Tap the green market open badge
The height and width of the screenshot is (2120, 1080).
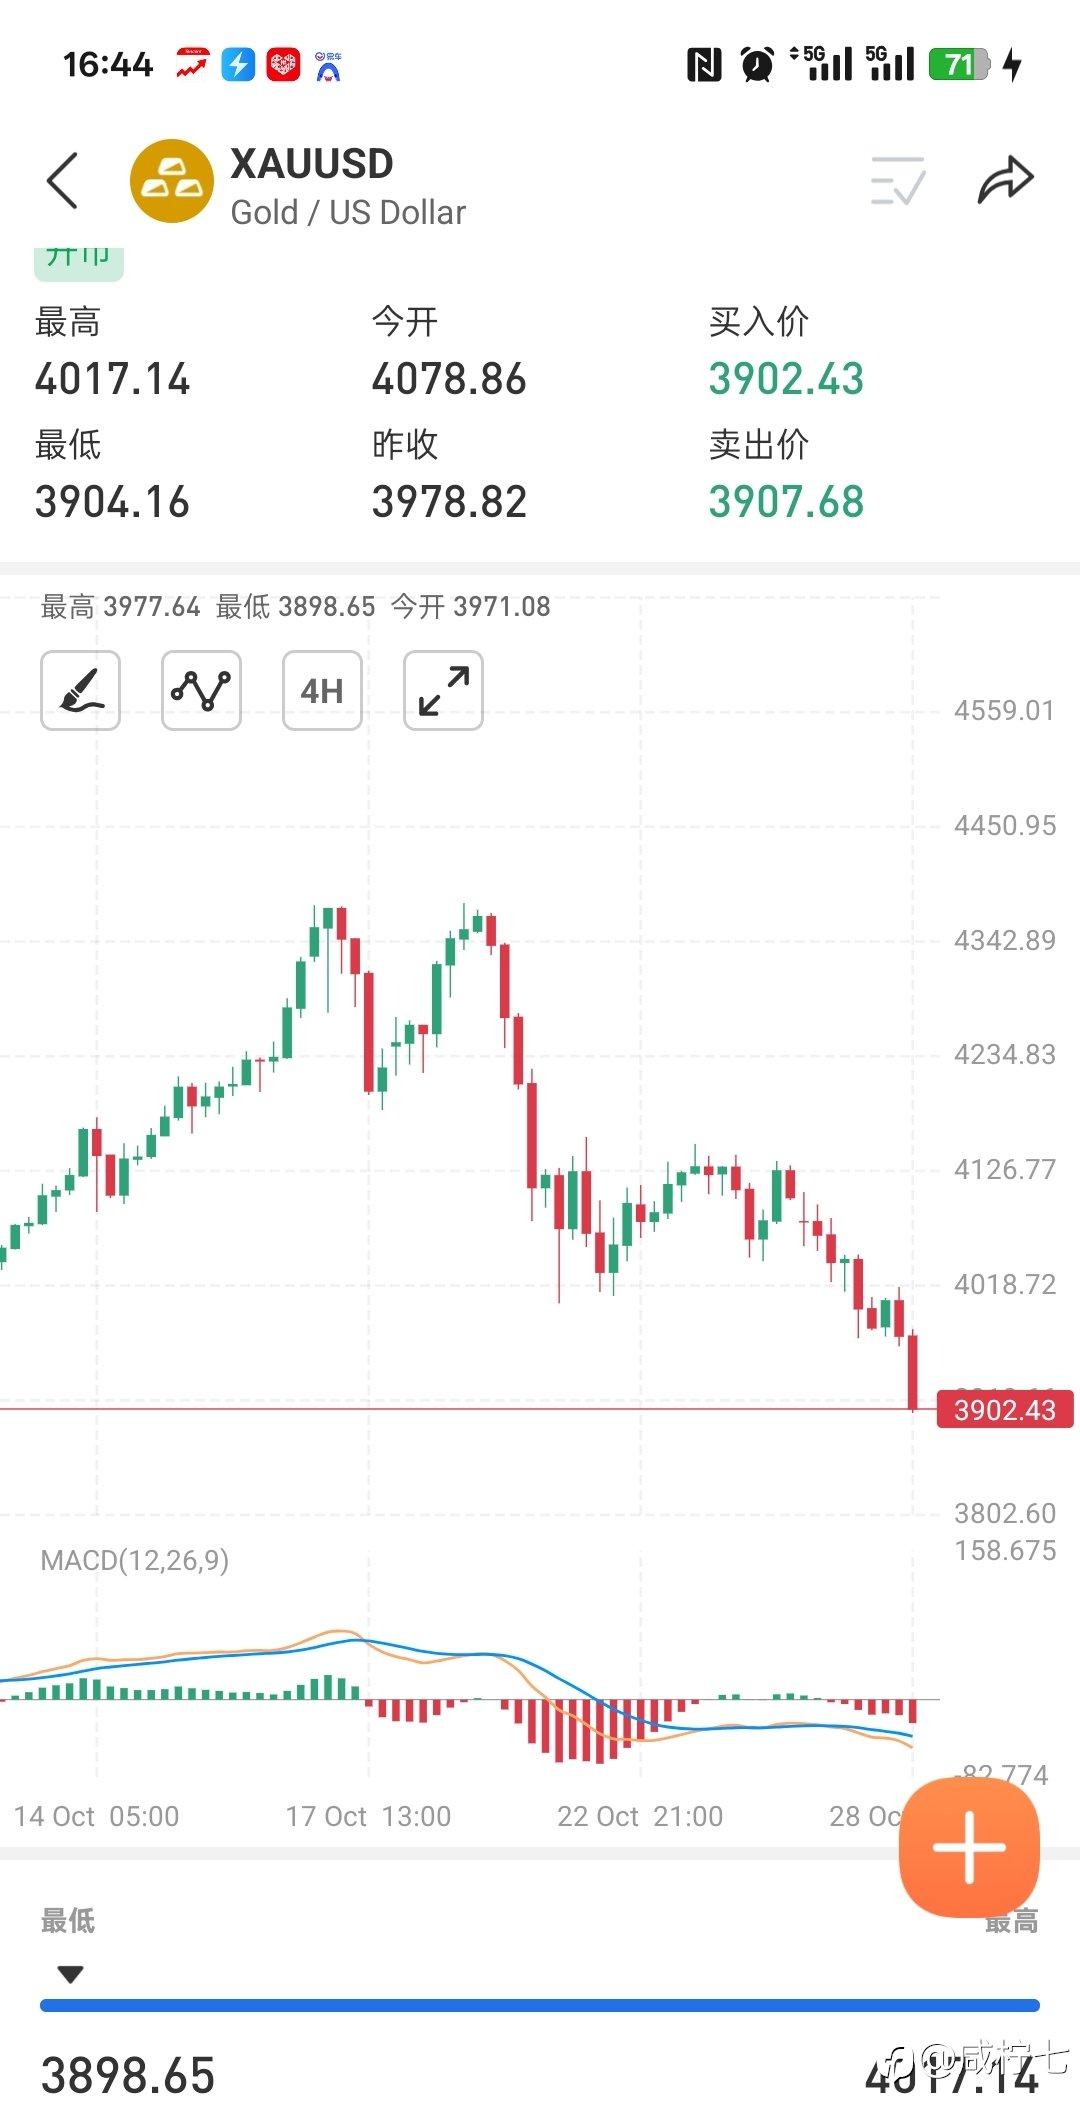[x=78, y=260]
